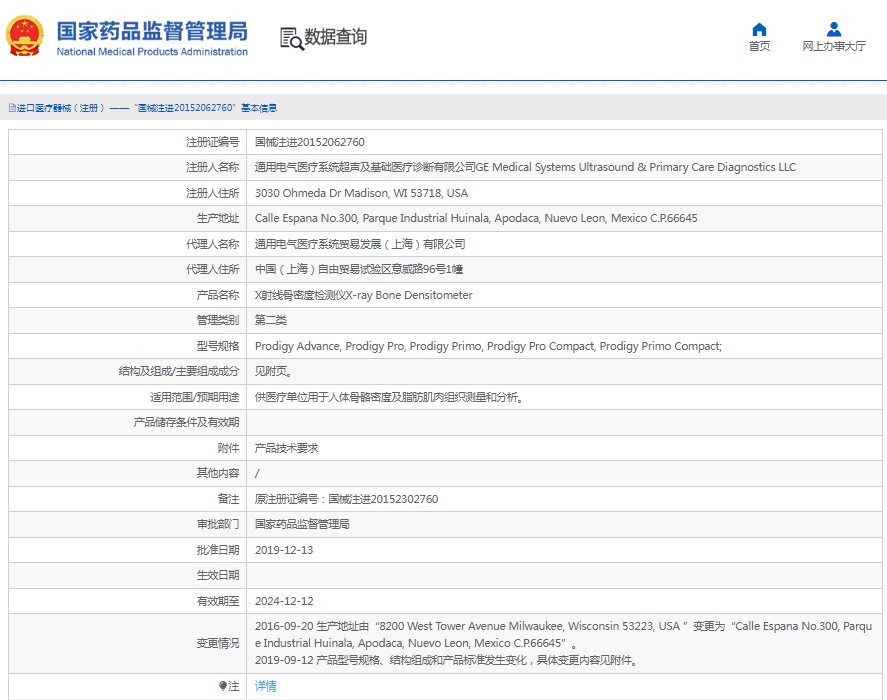Click 网上办事大厅 label
Image resolution: width=887 pixels, height=700 pixels.
point(834,46)
